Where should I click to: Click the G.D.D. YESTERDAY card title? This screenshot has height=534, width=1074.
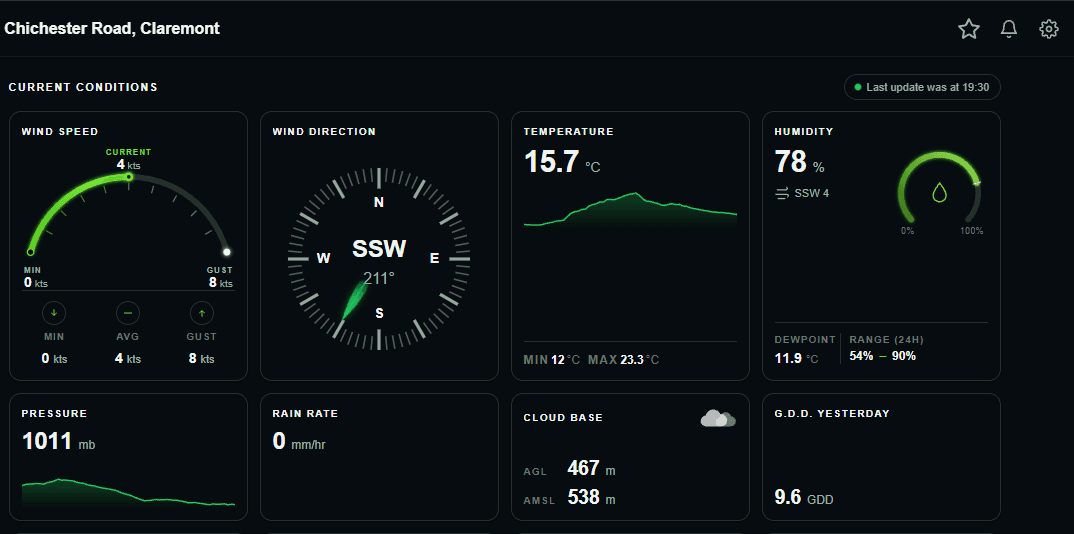coord(832,414)
